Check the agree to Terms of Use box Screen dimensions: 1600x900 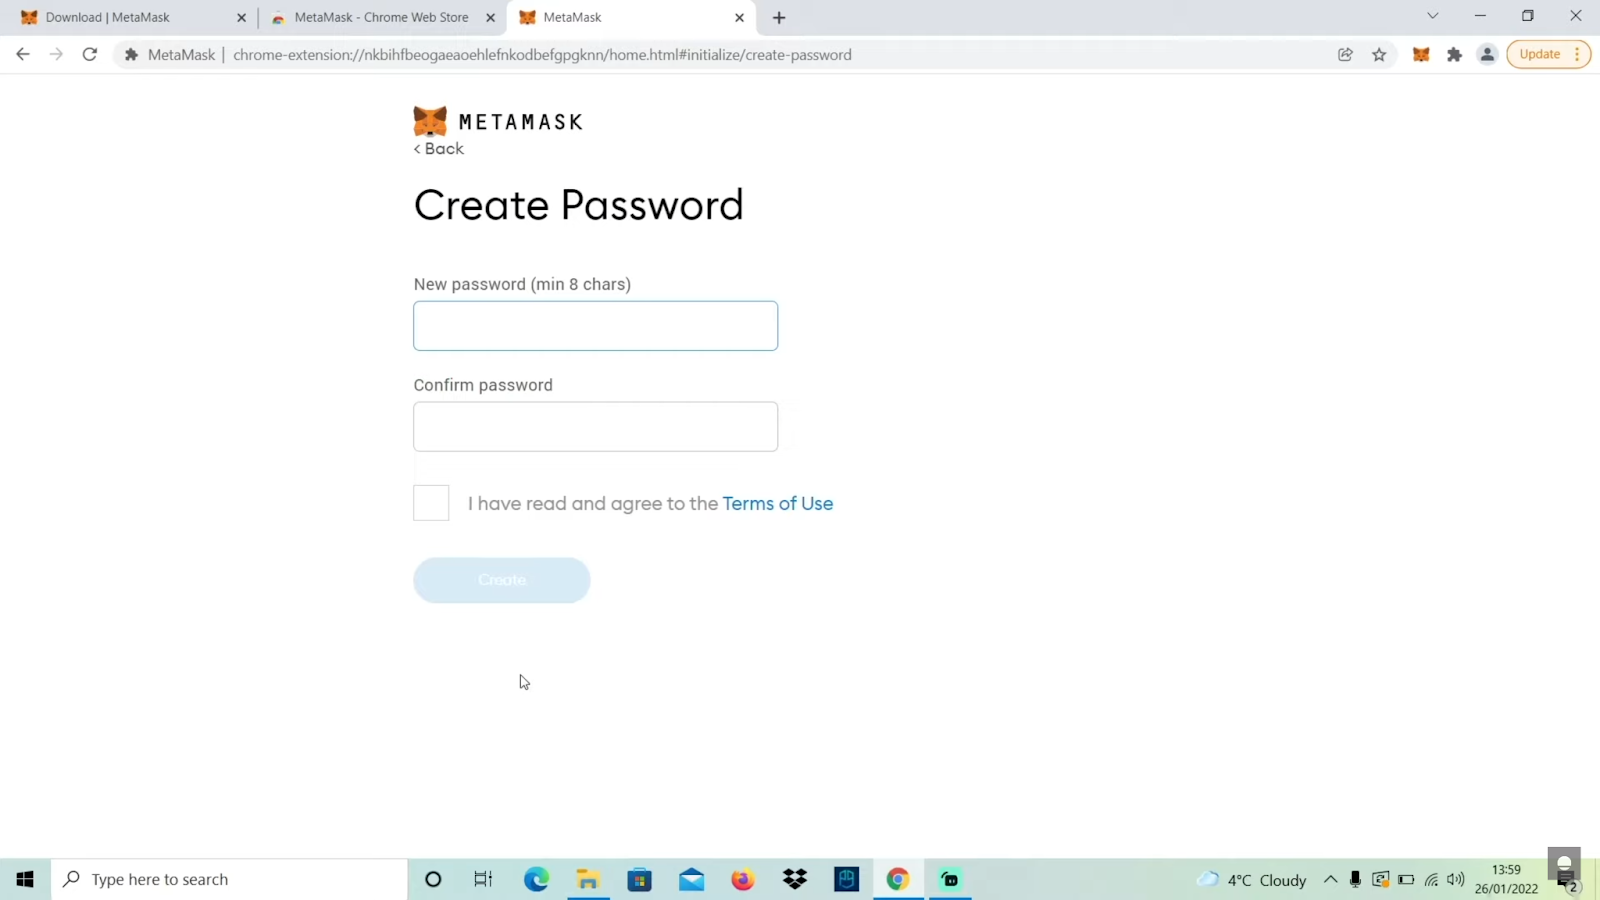[431, 503]
